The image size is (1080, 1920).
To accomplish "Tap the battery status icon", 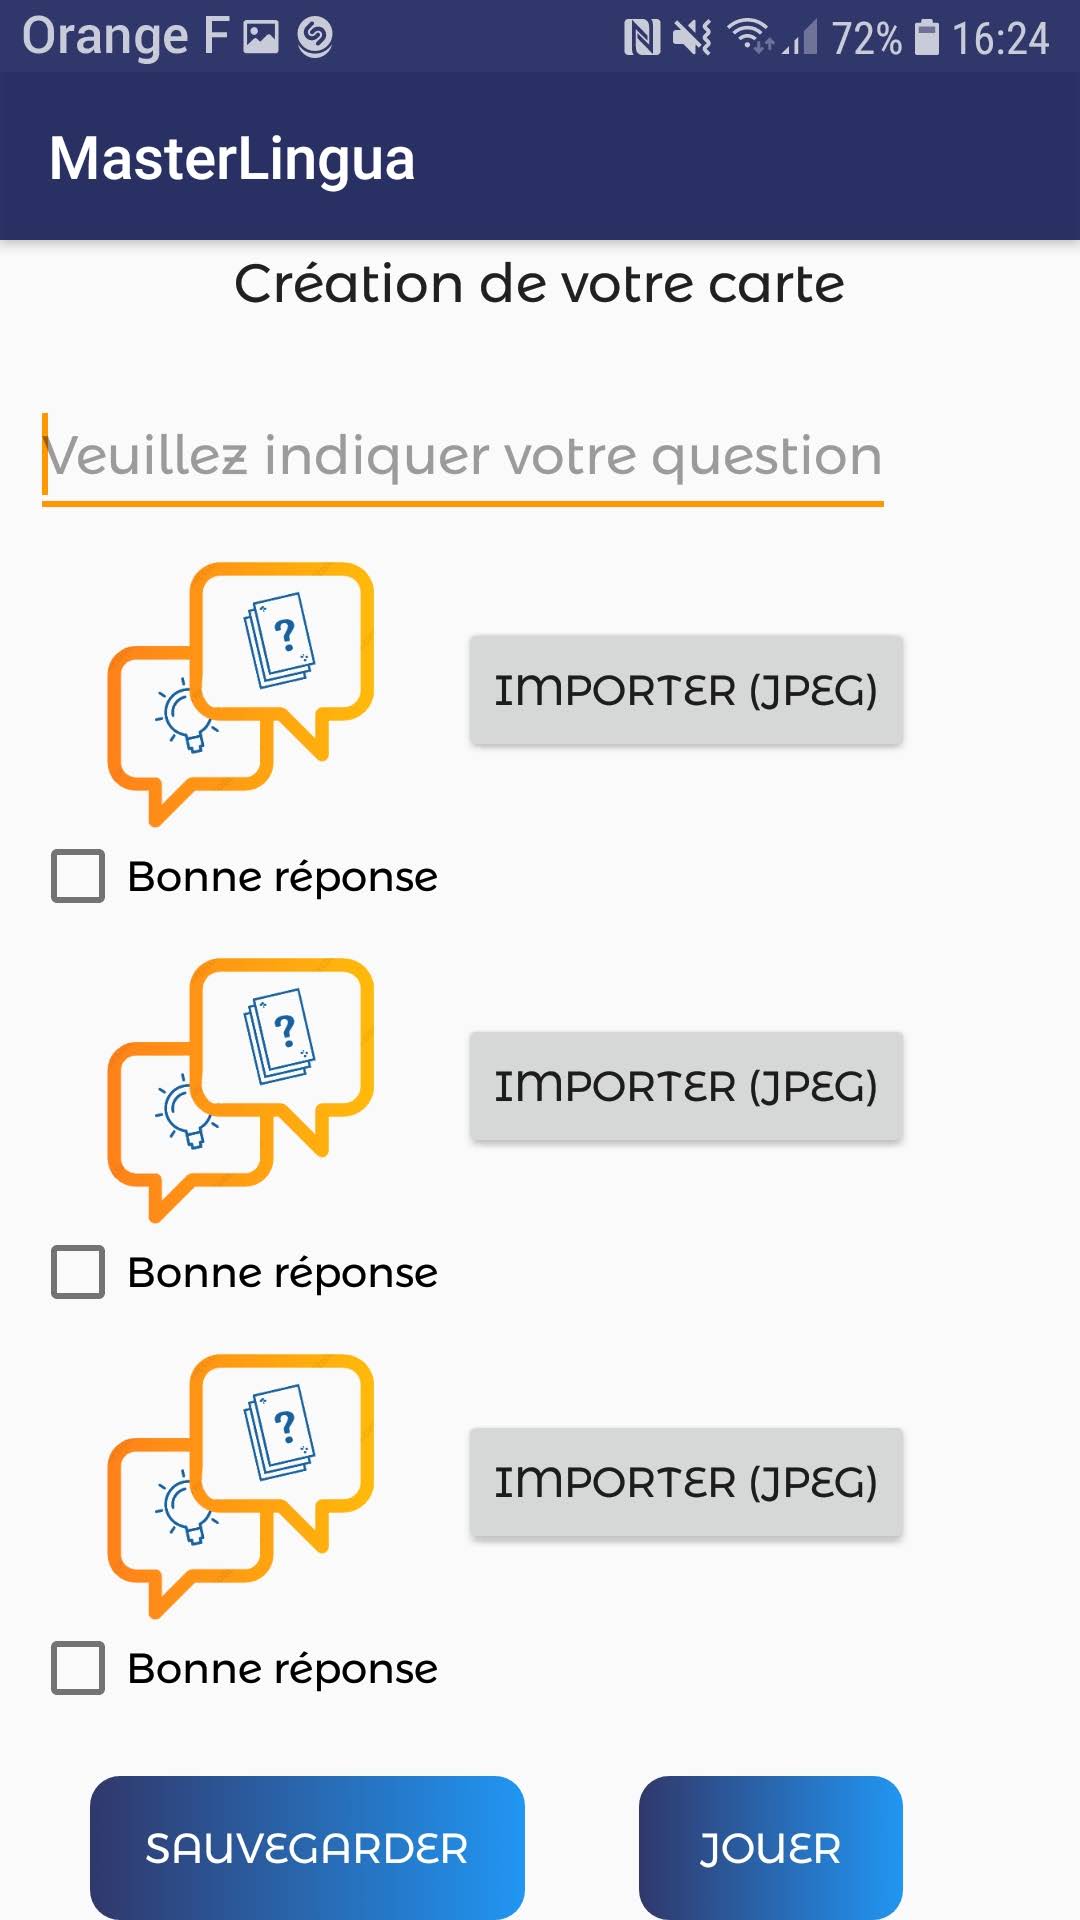I will tap(927, 38).
